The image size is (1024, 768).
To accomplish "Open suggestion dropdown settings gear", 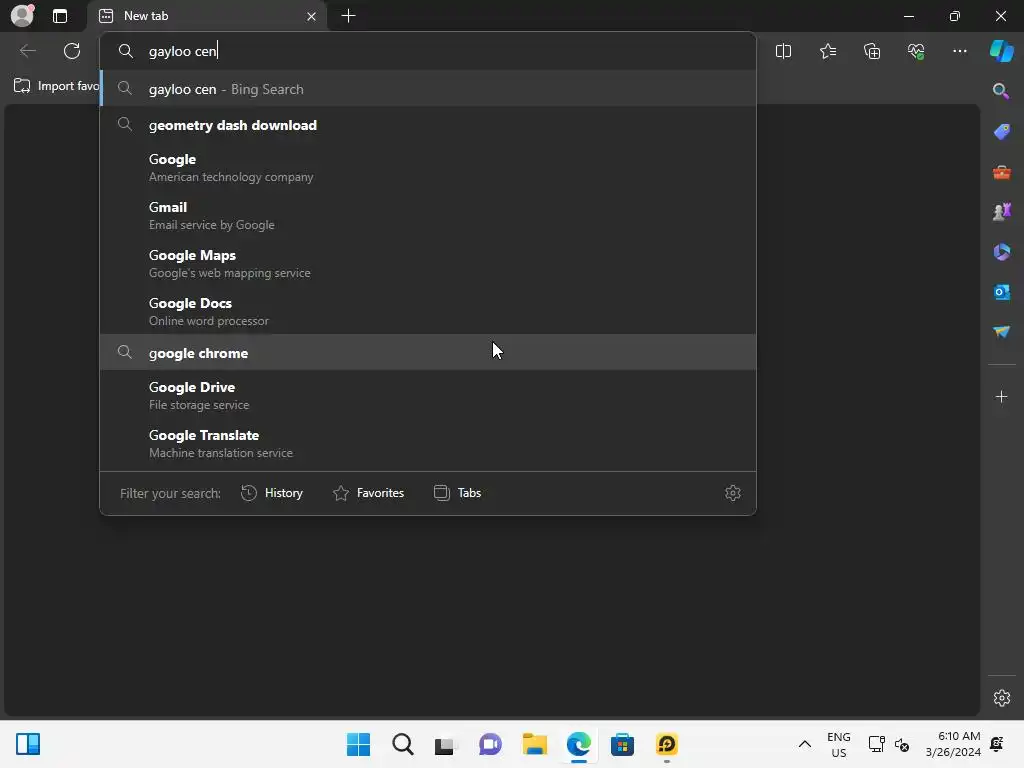I will click(733, 493).
